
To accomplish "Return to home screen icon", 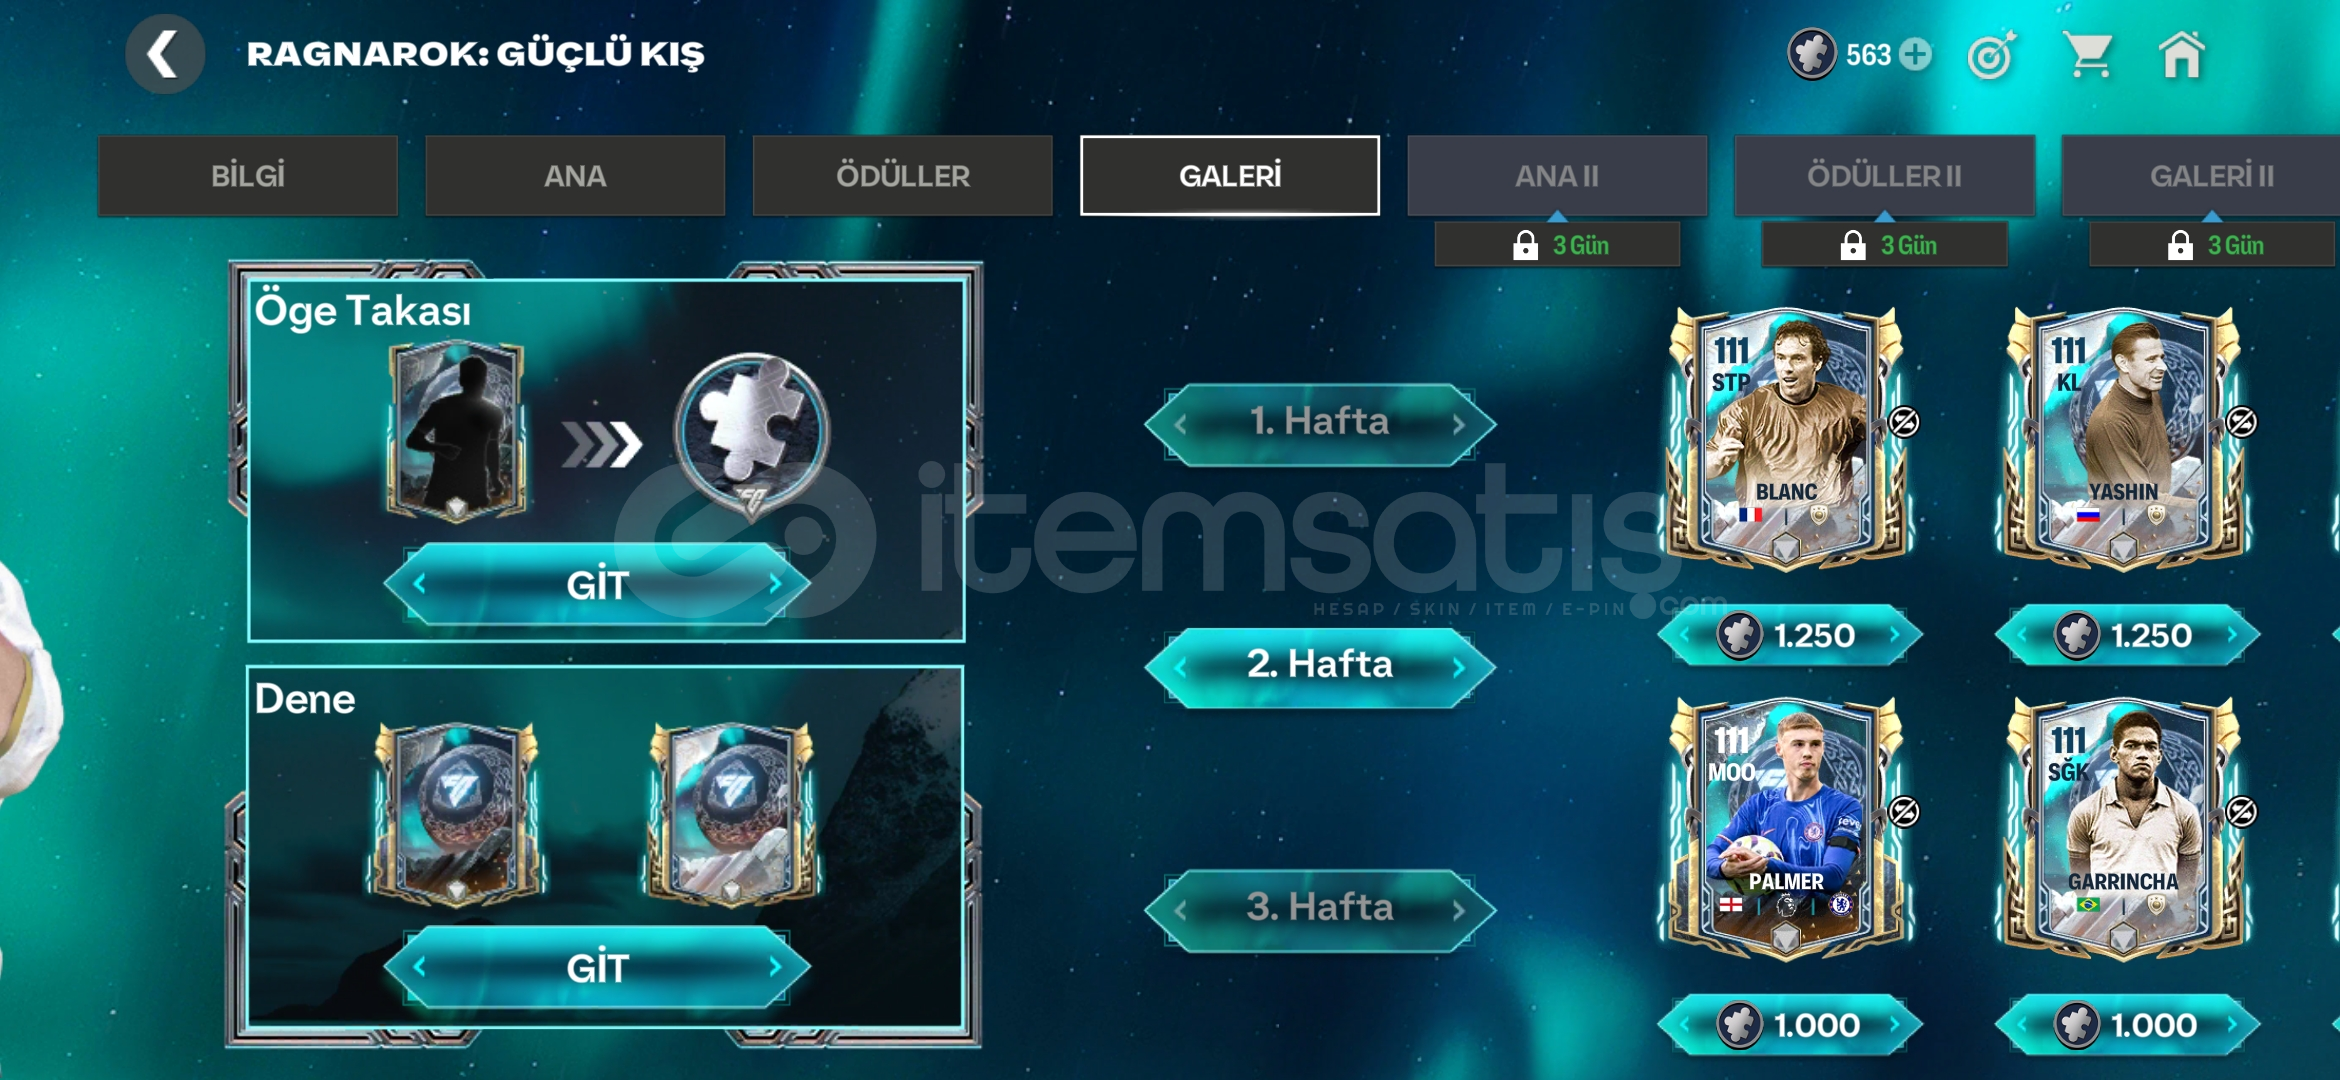I will (x=2182, y=54).
